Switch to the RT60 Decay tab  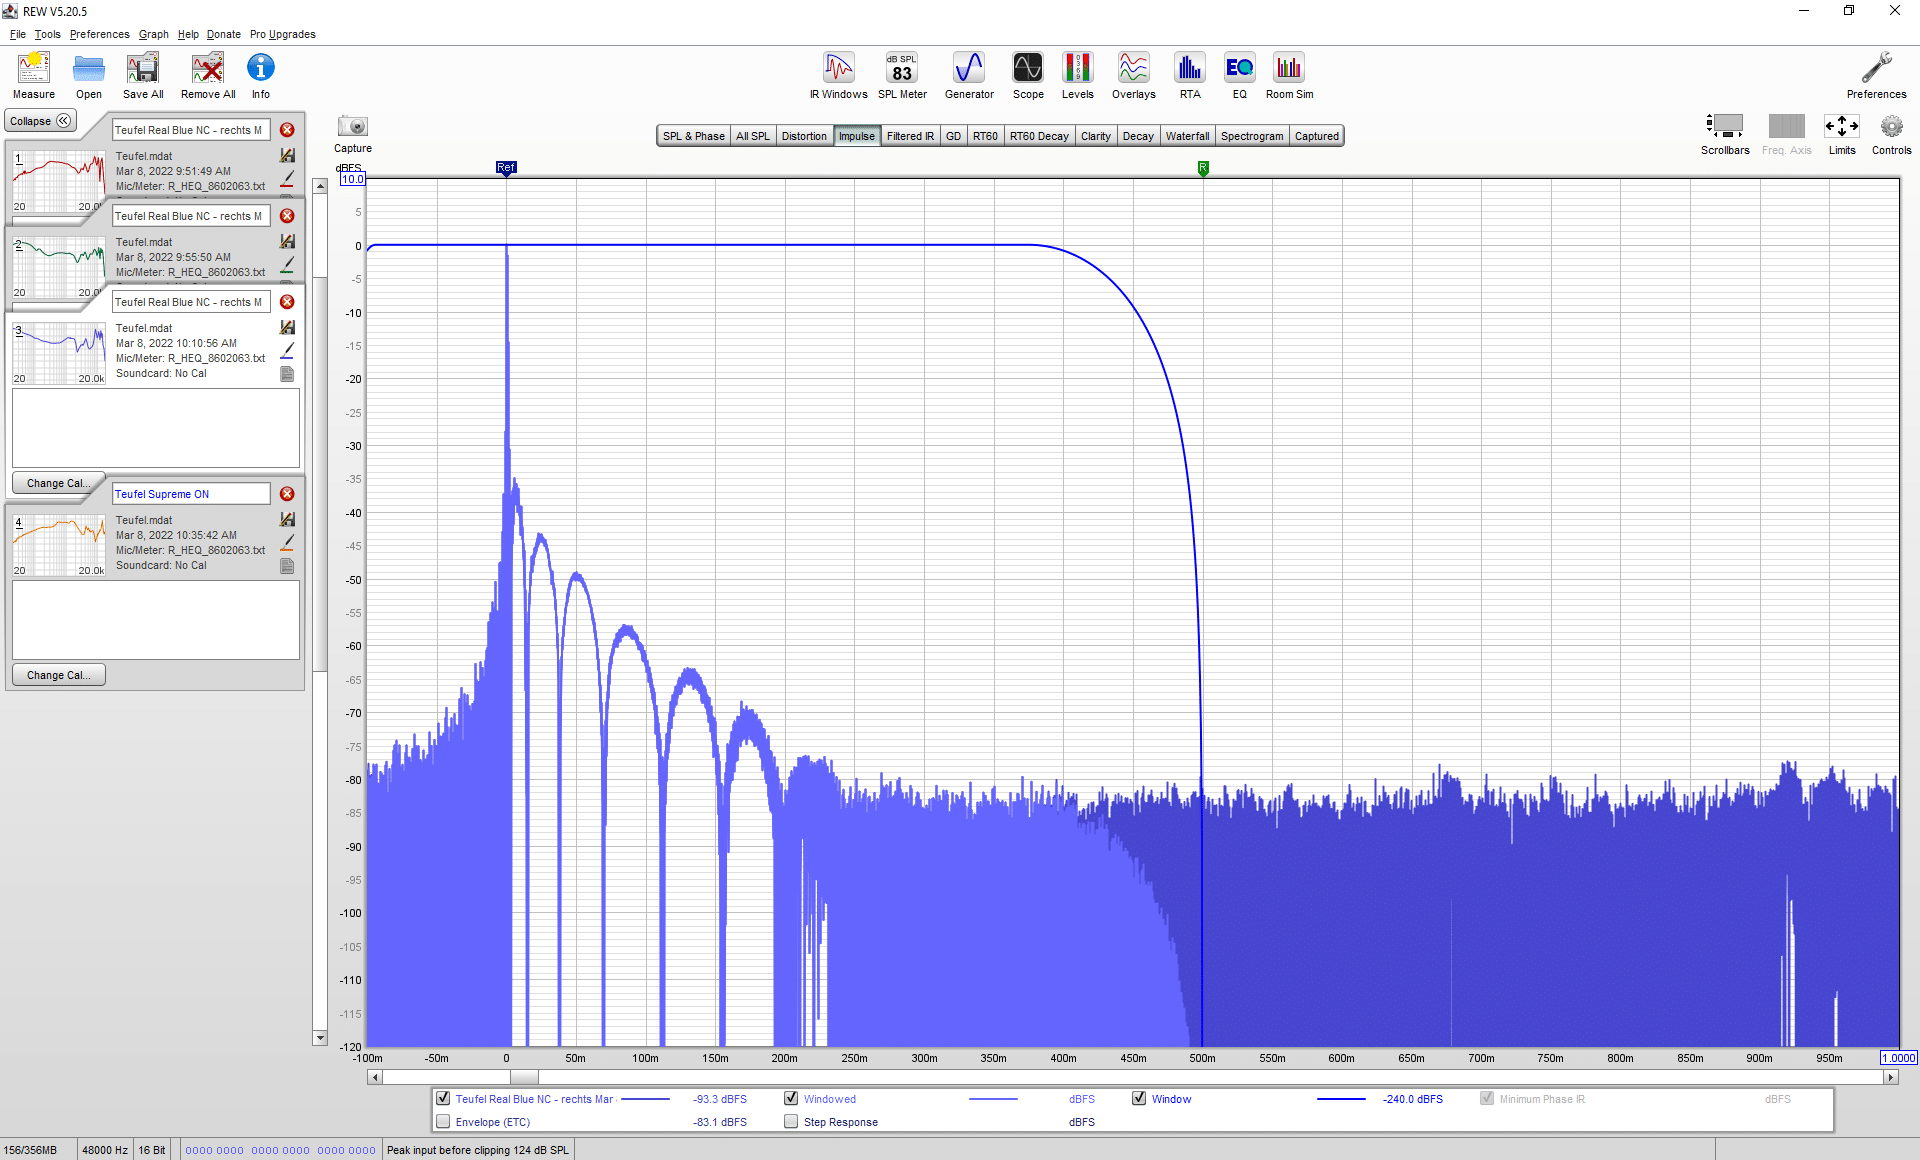(1039, 136)
